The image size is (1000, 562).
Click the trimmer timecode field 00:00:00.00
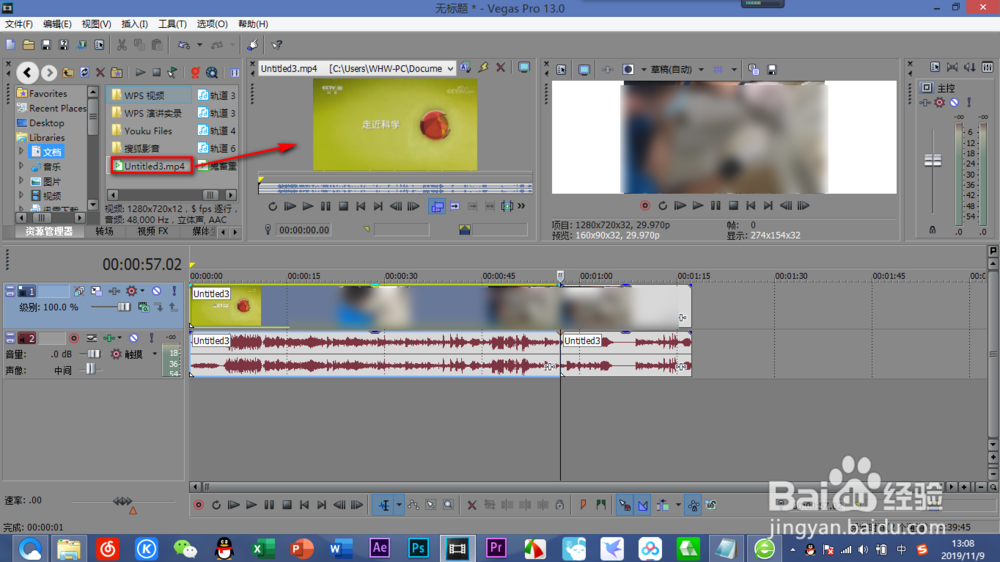pyautogui.click(x=304, y=230)
